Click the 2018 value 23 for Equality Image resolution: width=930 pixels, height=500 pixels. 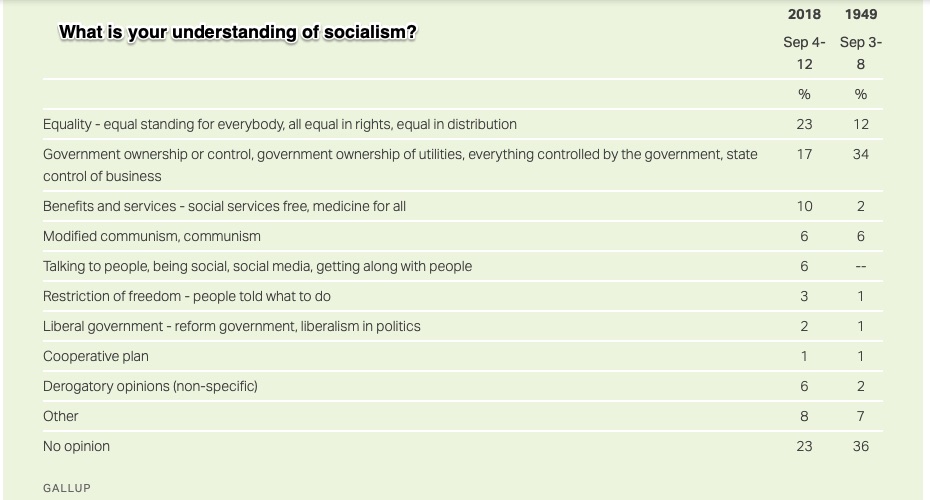point(804,125)
